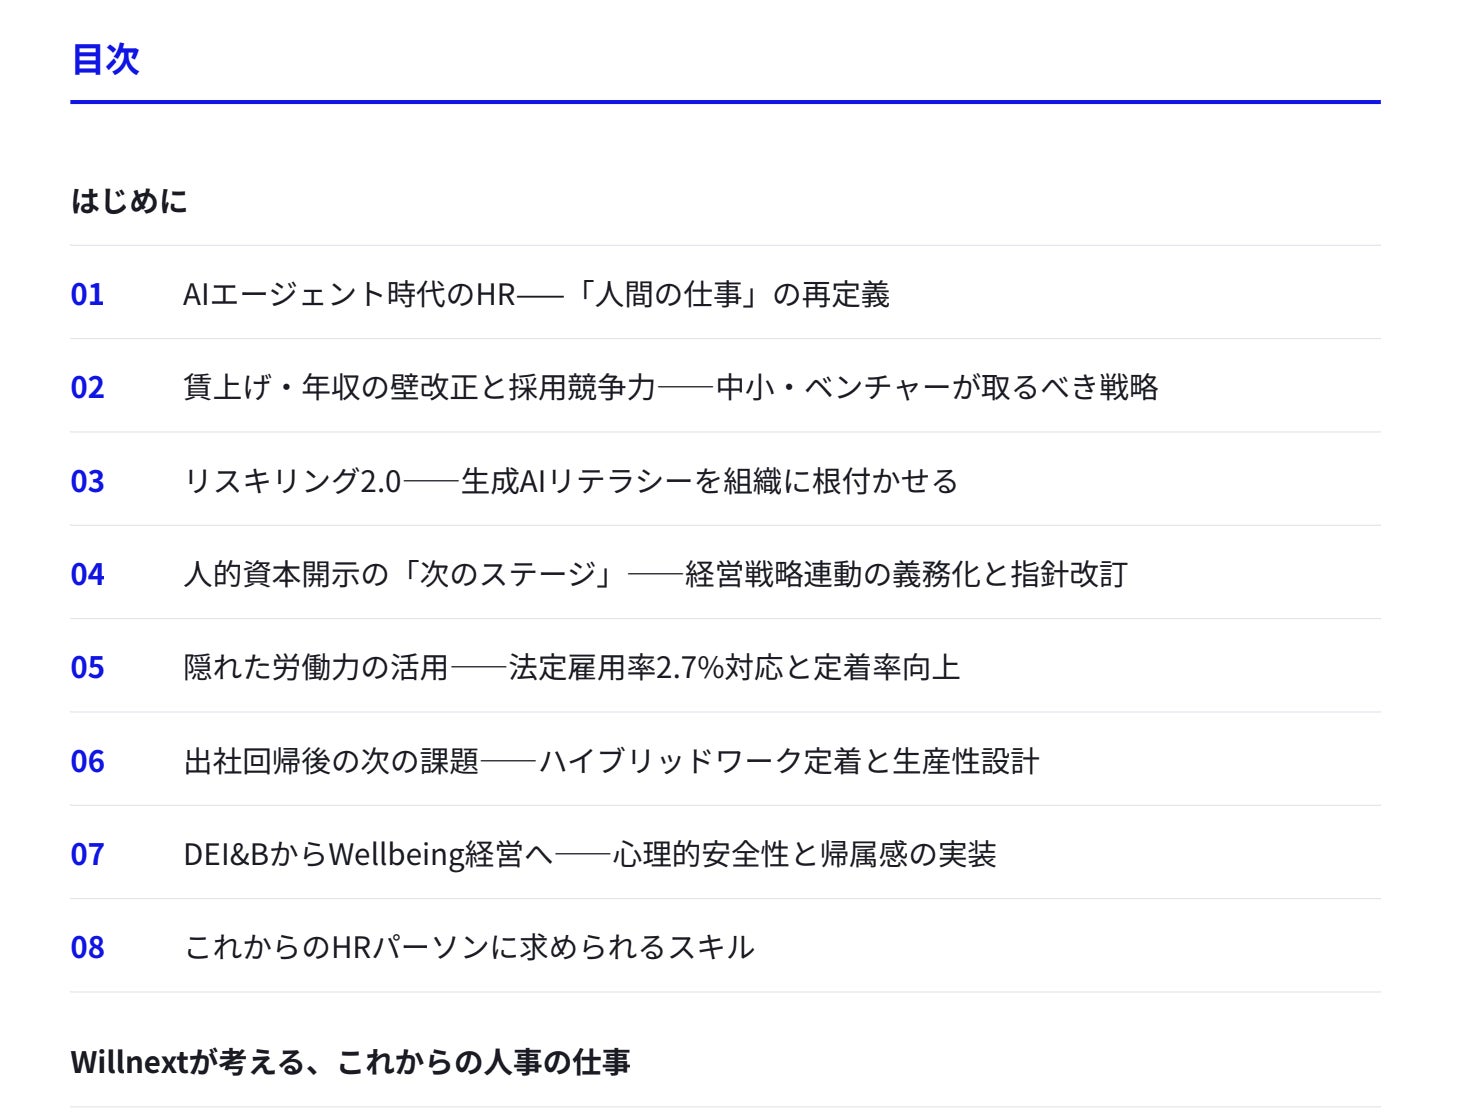Open 隠れた労働力の活用 chapter title
This screenshot has height=1120, width=1478.
[571, 668]
